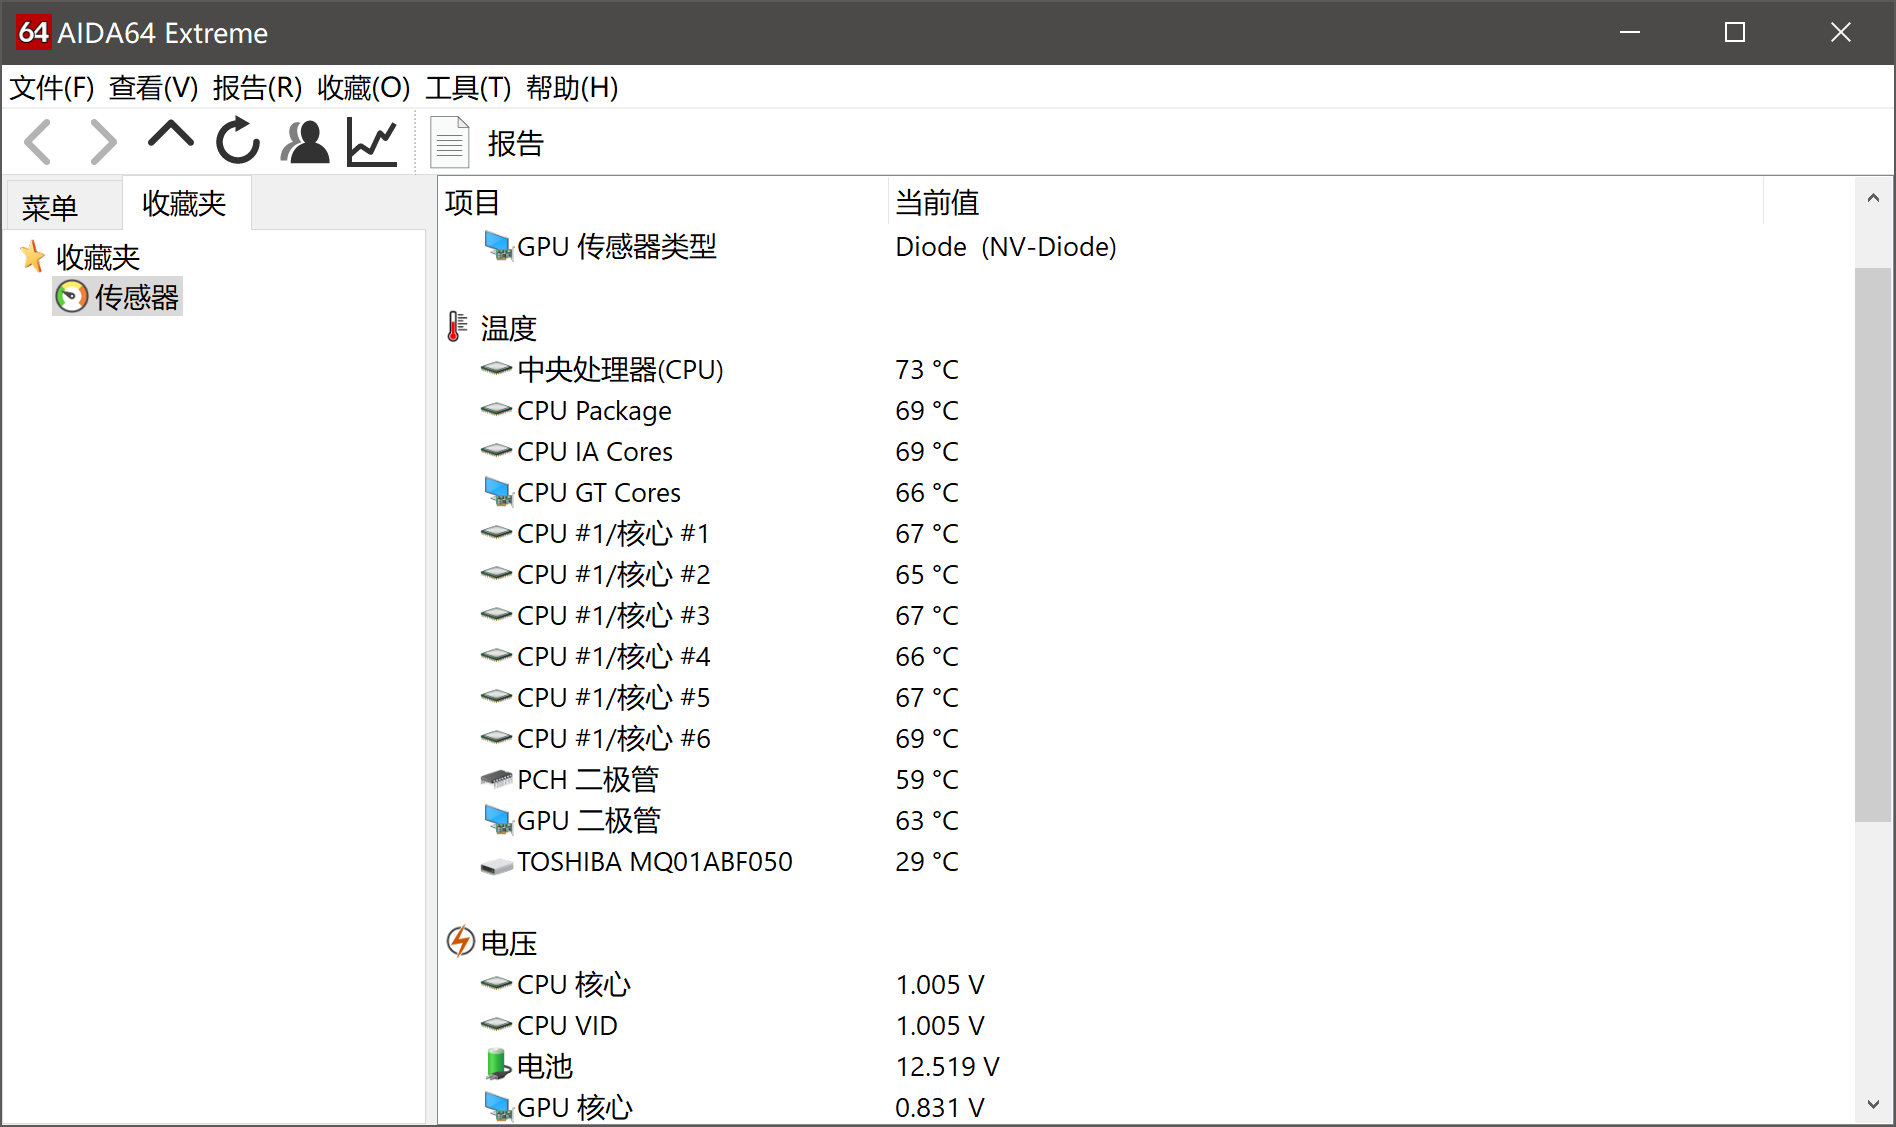
Task: Click the 电压 lightning icon
Action: coord(460,941)
